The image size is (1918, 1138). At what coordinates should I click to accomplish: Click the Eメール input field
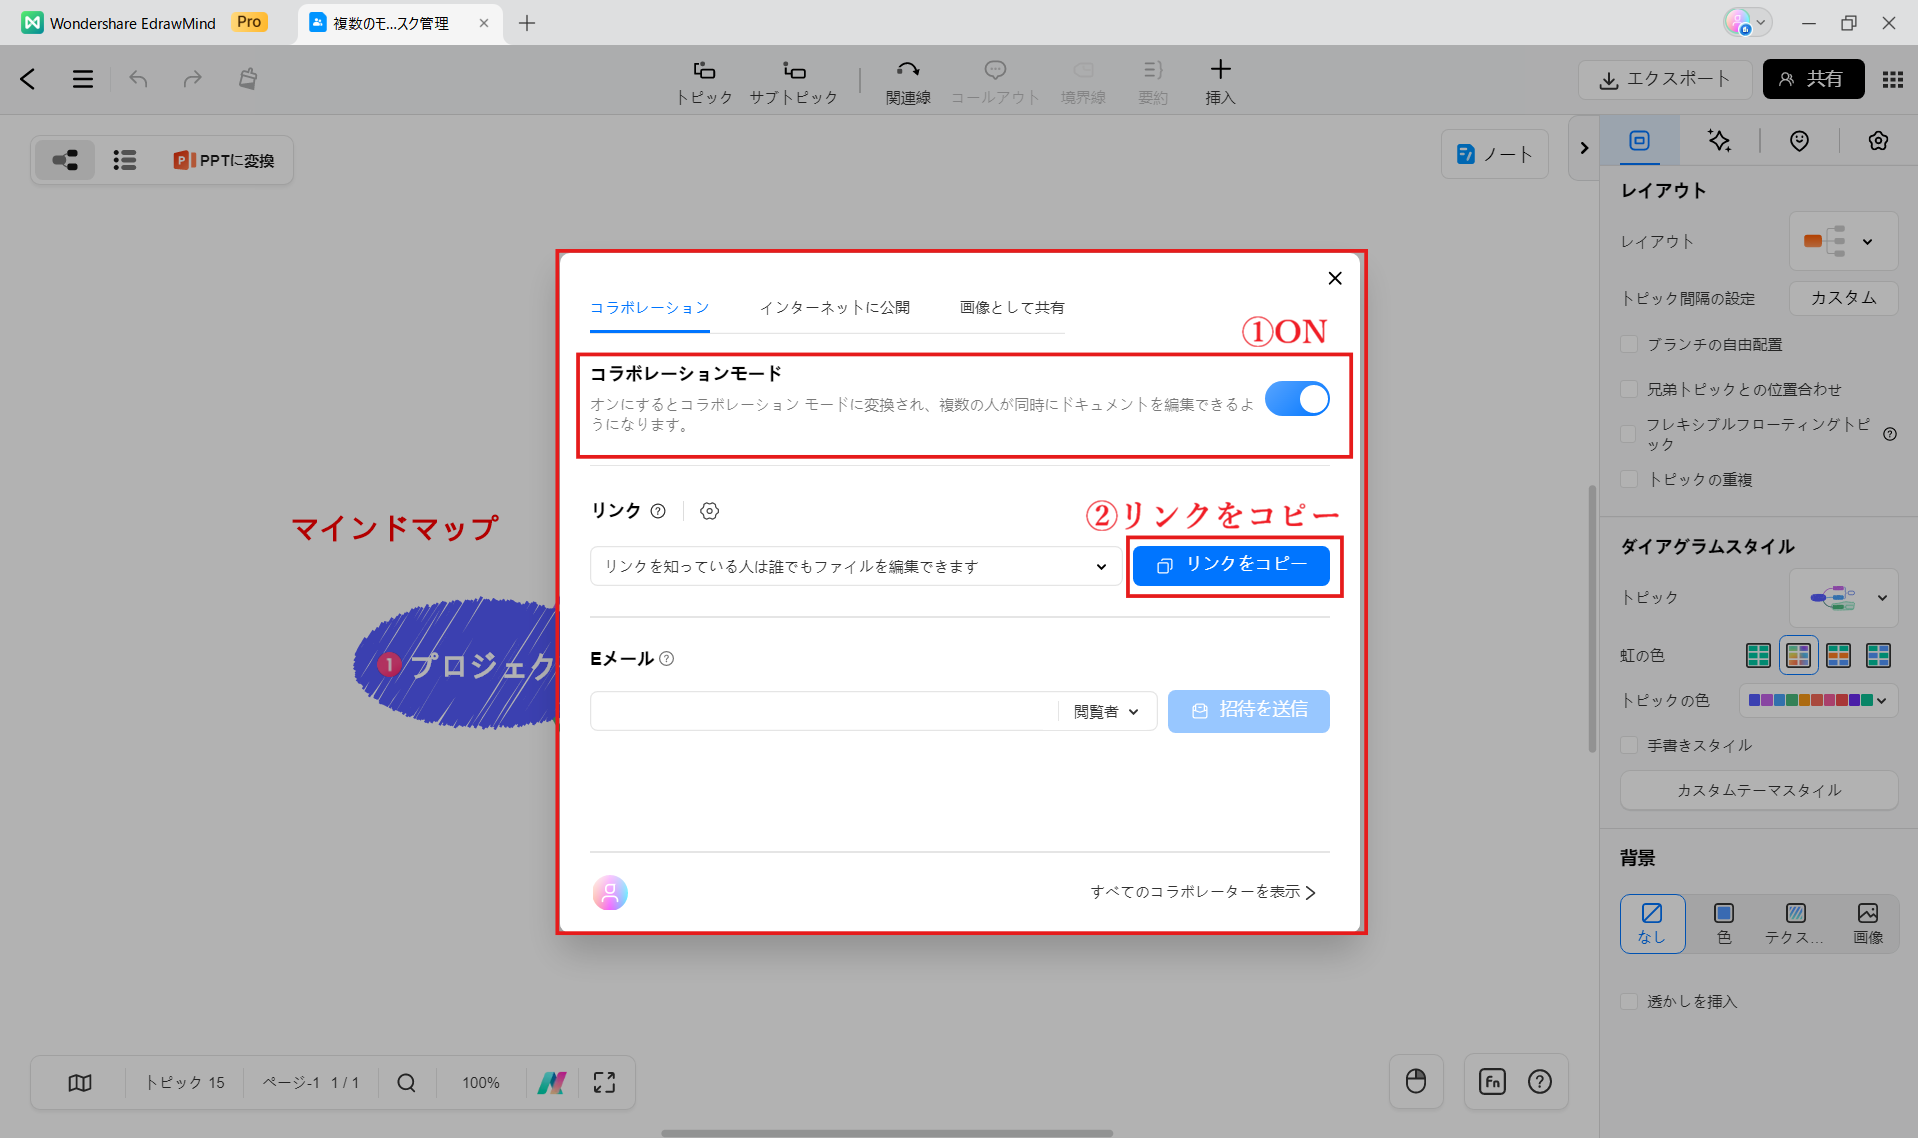820,711
